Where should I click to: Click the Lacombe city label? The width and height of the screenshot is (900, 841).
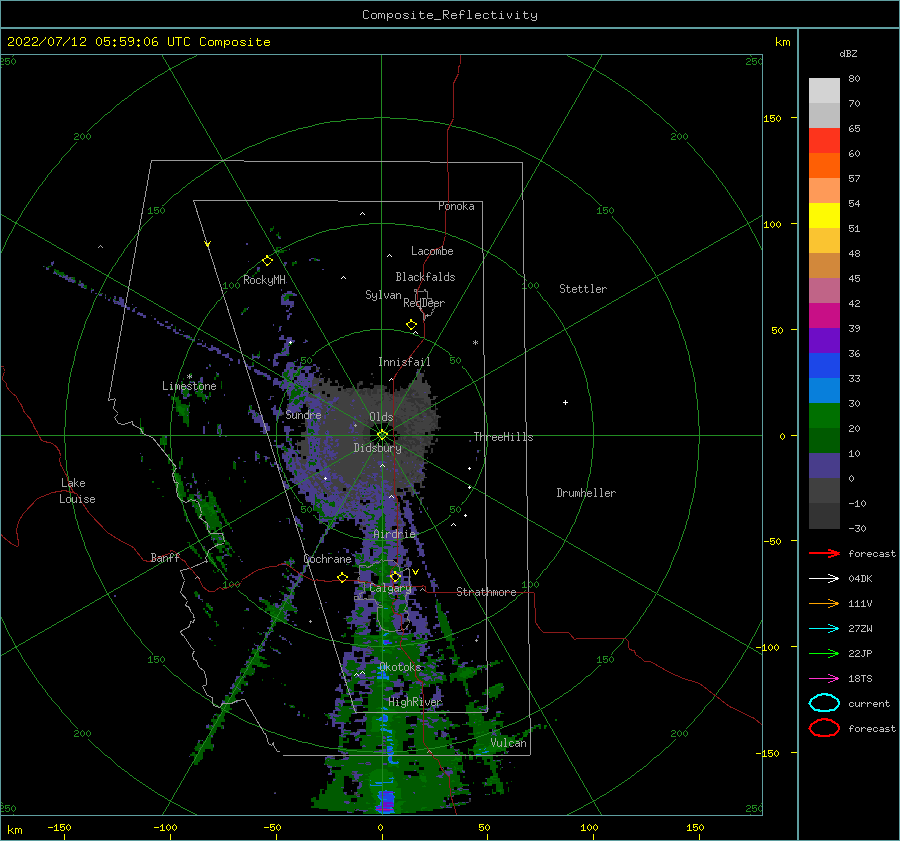click(432, 251)
